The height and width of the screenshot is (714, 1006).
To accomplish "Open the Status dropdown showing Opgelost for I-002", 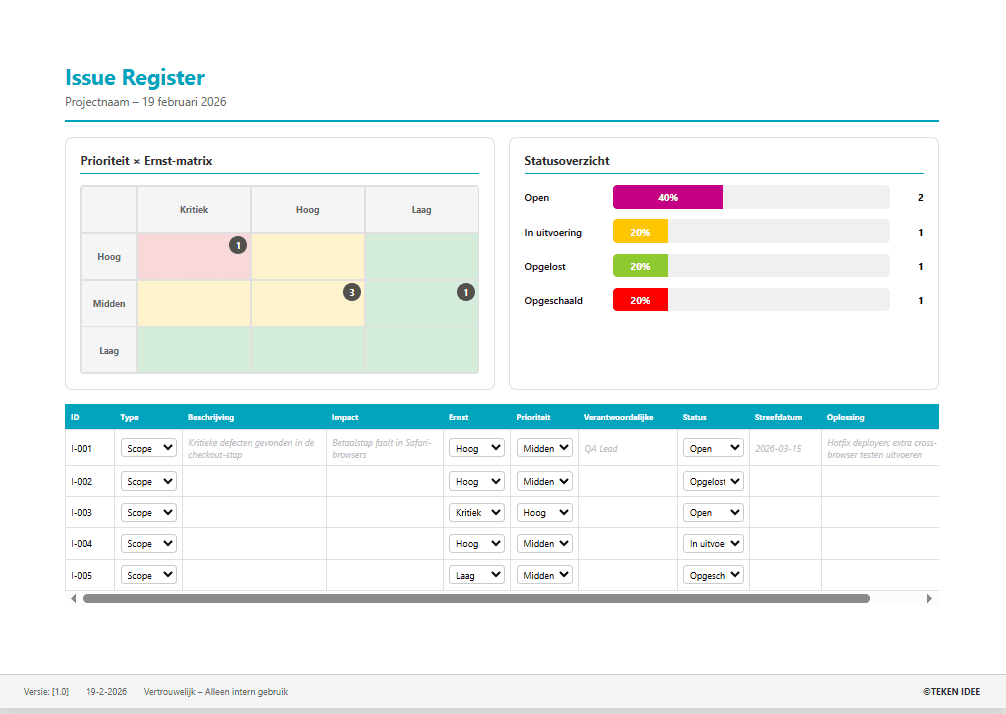I will tap(713, 481).
